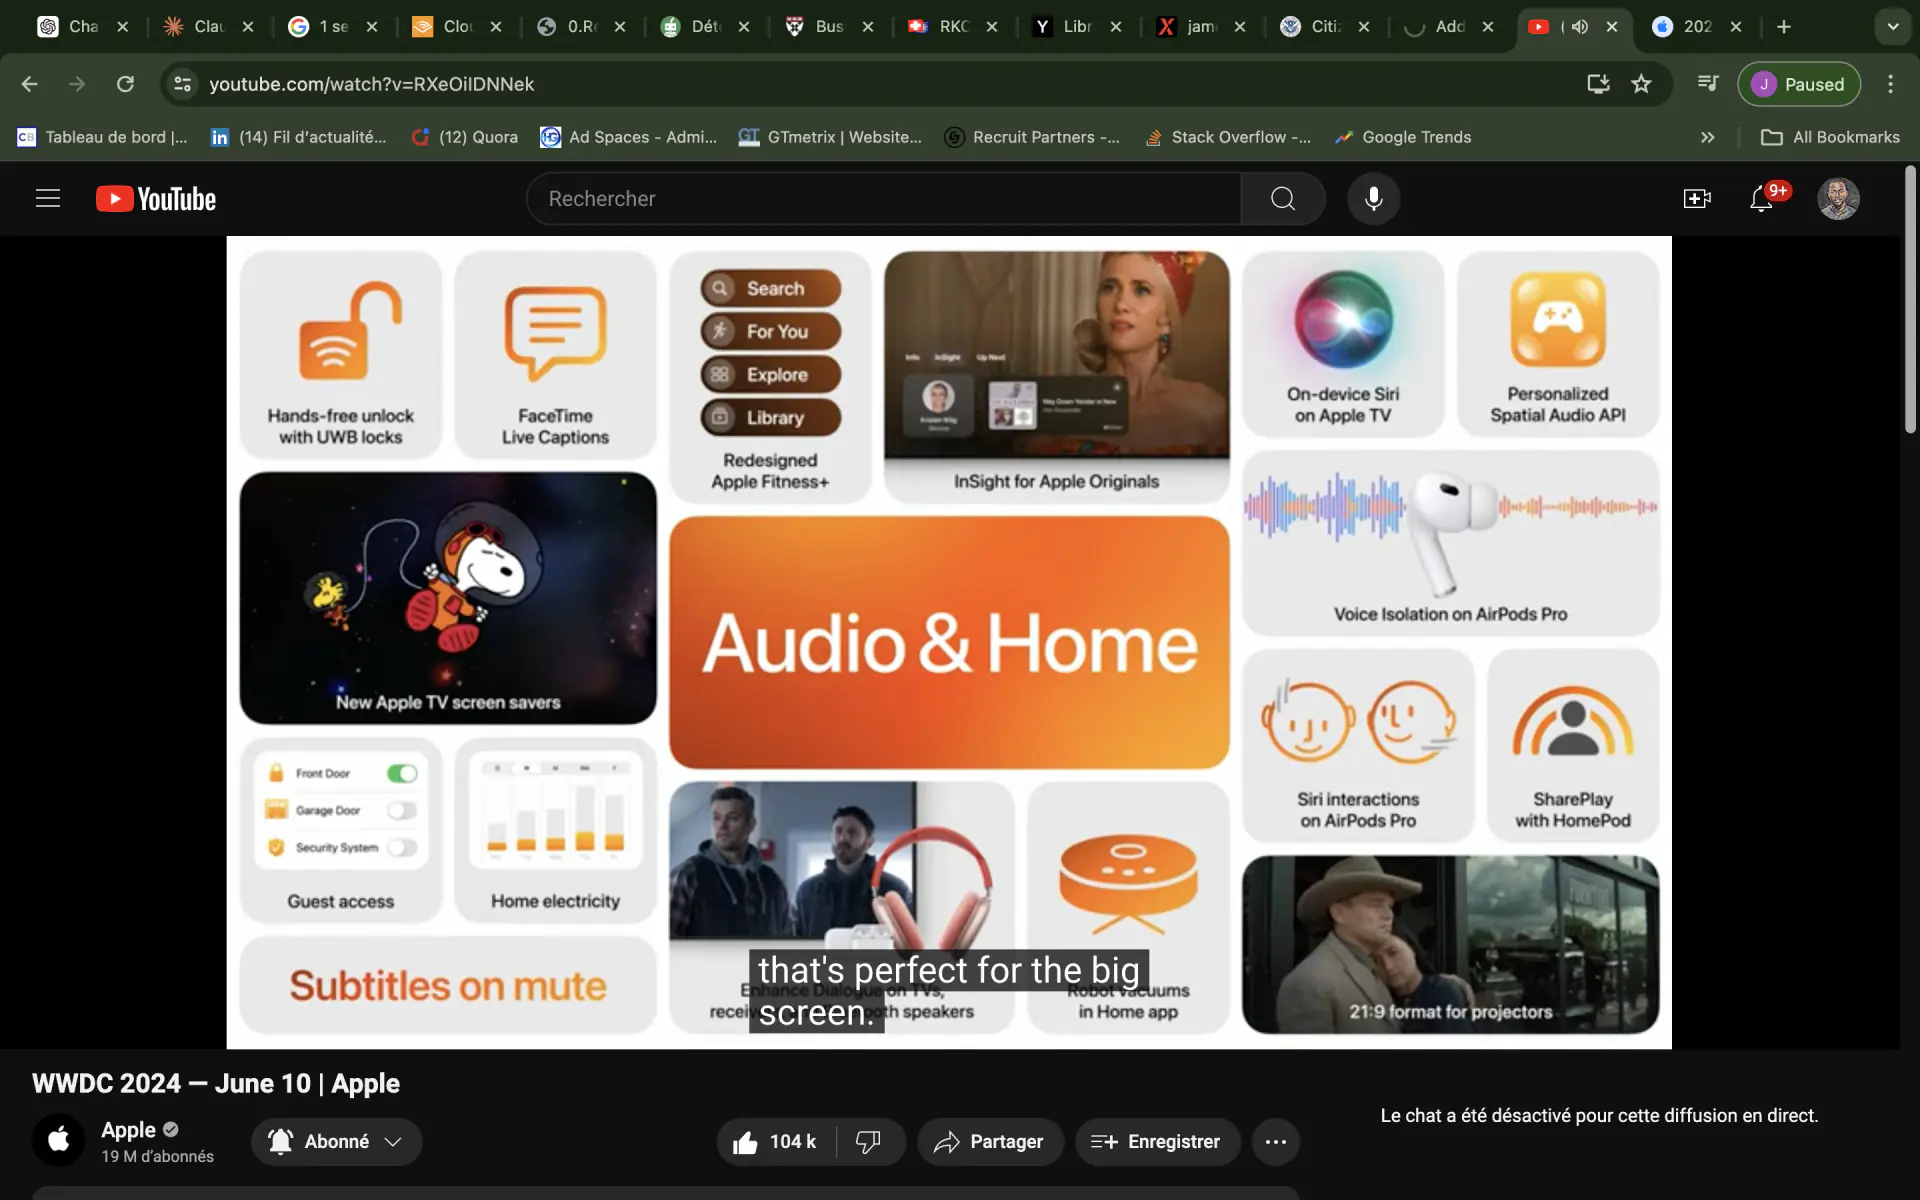
Task: Open more actions three-dot button
Action: tap(1275, 1142)
